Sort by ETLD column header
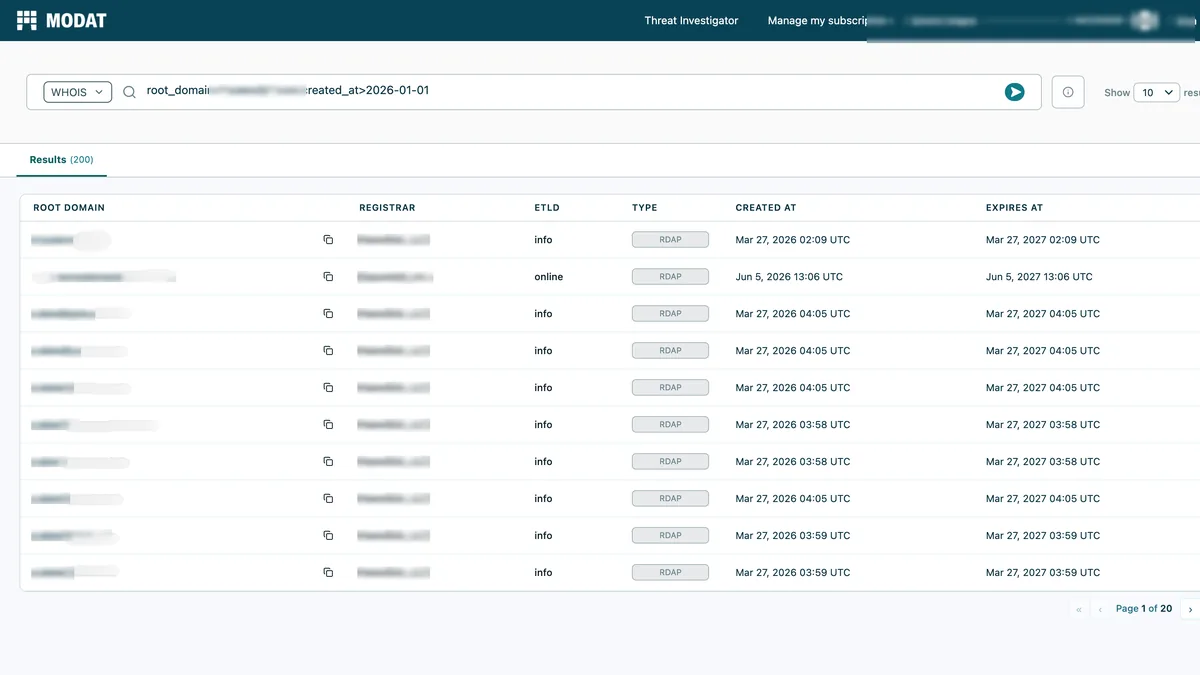The height and width of the screenshot is (675, 1200). point(547,208)
